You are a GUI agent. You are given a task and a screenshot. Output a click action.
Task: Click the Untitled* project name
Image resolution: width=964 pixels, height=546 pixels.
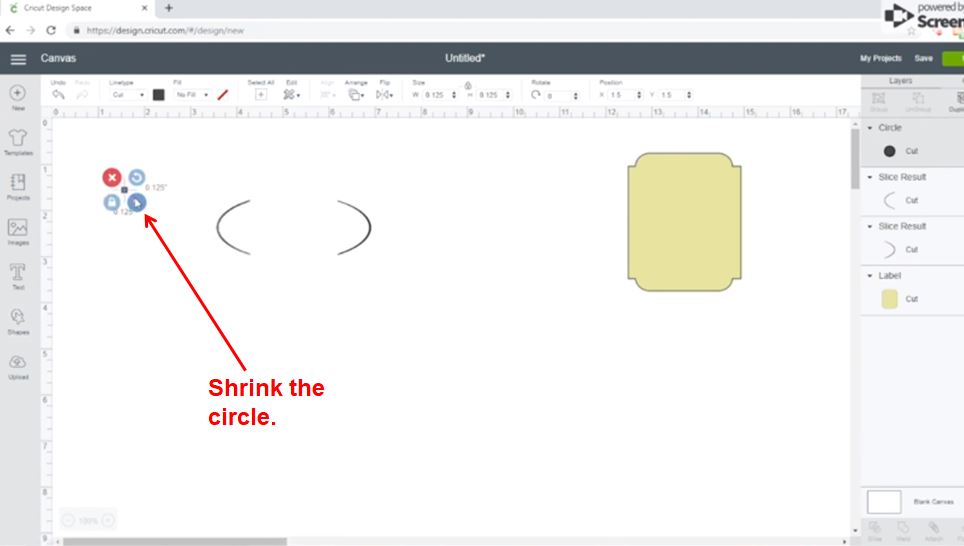(465, 58)
